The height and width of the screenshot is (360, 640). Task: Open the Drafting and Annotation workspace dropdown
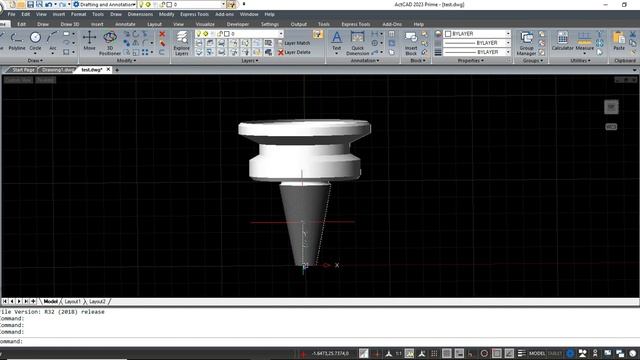tap(104, 4)
